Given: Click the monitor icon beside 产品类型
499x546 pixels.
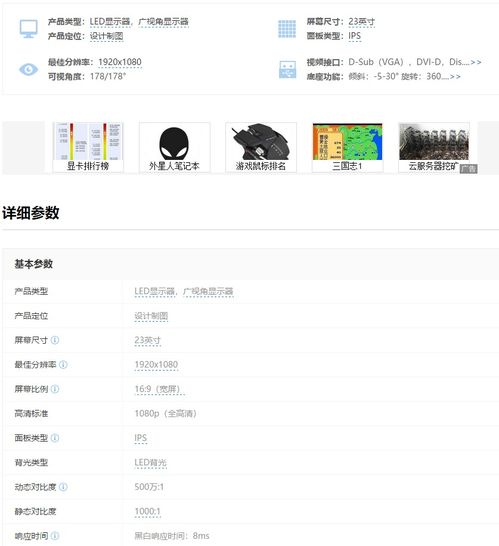Looking at the screenshot, I should tap(29, 29).
